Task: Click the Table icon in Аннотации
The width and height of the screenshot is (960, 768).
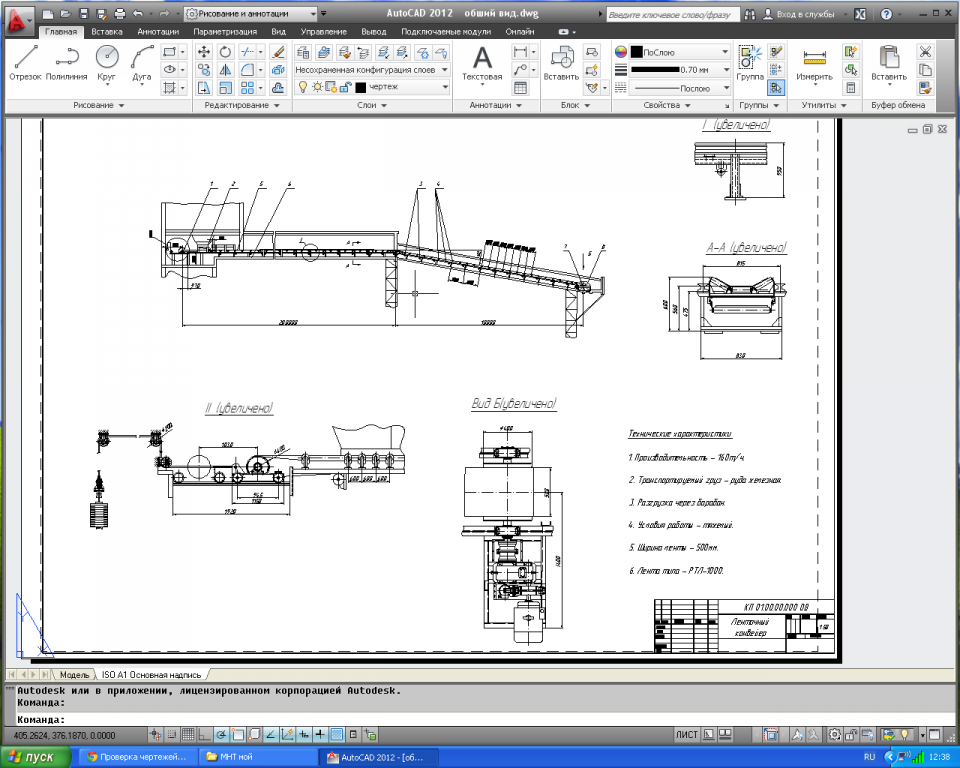Action: click(x=520, y=88)
